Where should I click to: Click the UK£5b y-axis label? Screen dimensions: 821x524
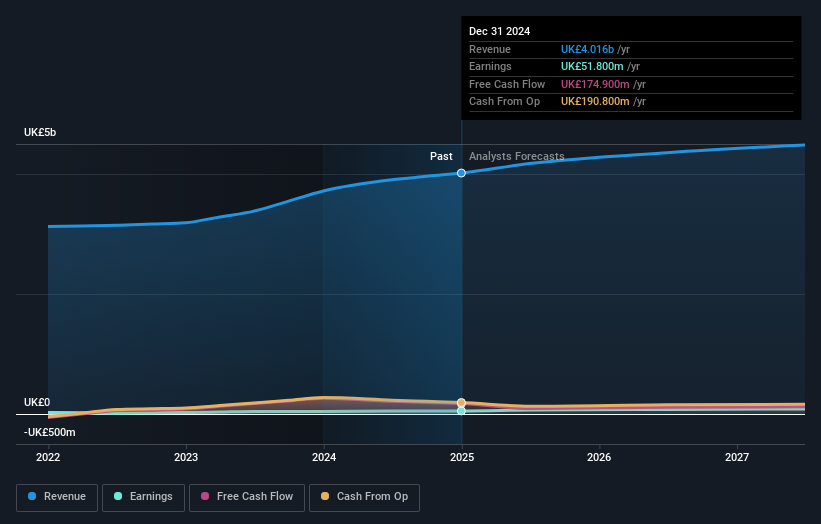(x=40, y=132)
